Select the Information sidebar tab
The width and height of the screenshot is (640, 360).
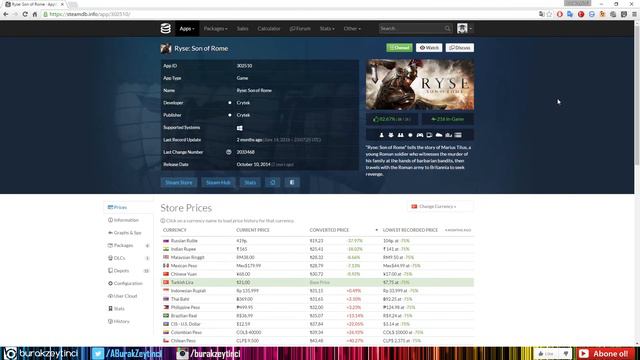[128, 220]
